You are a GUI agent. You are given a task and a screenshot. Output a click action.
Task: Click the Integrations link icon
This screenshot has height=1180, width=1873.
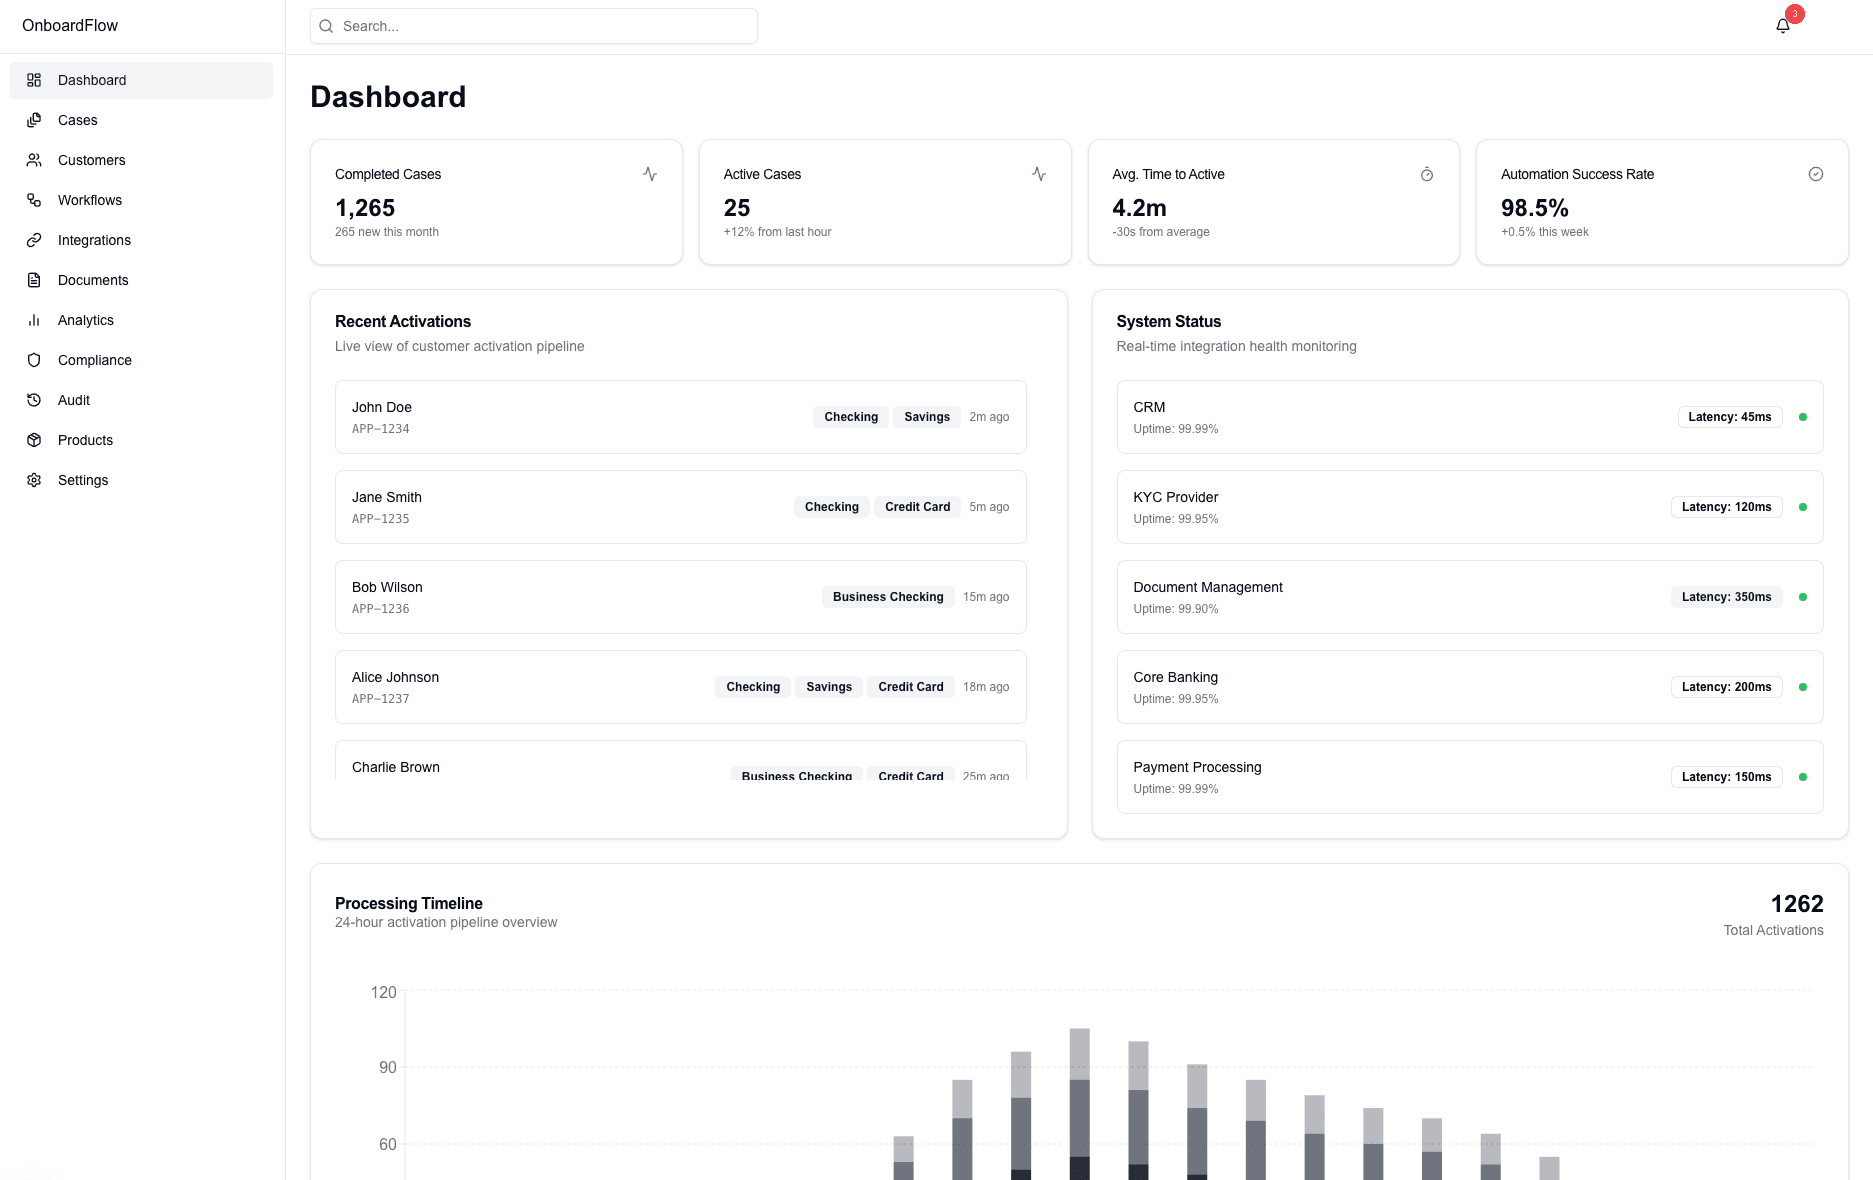(34, 240)
